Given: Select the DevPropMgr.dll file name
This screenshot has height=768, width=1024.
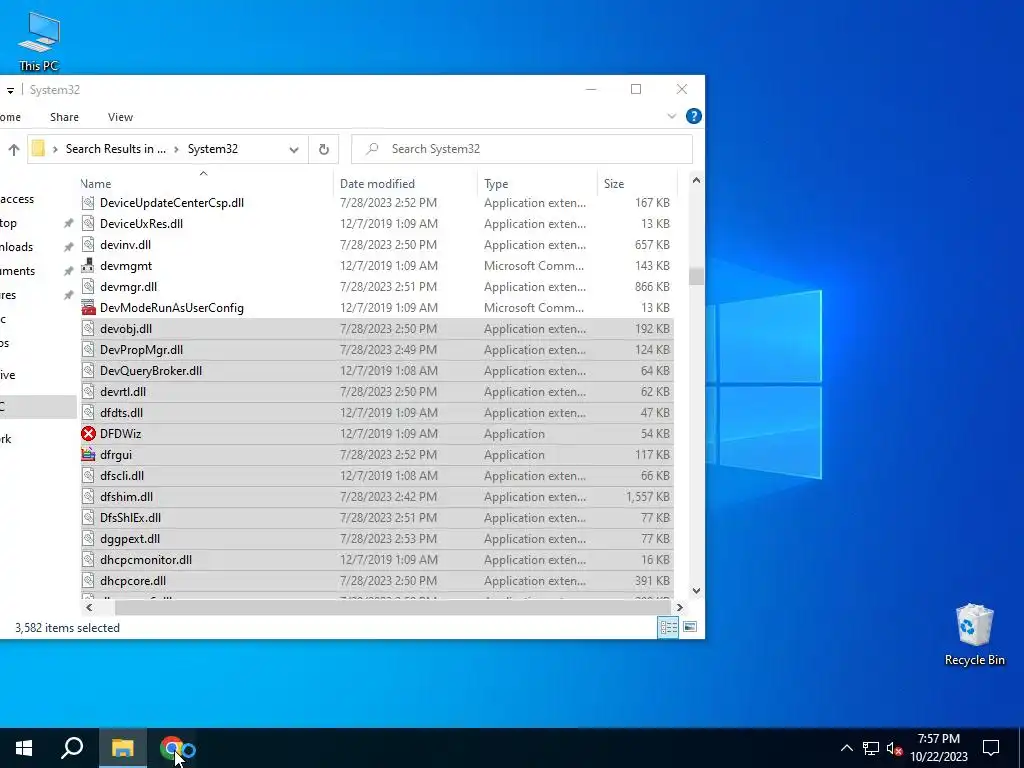Looking at the screenshot, I should point(141,349).
